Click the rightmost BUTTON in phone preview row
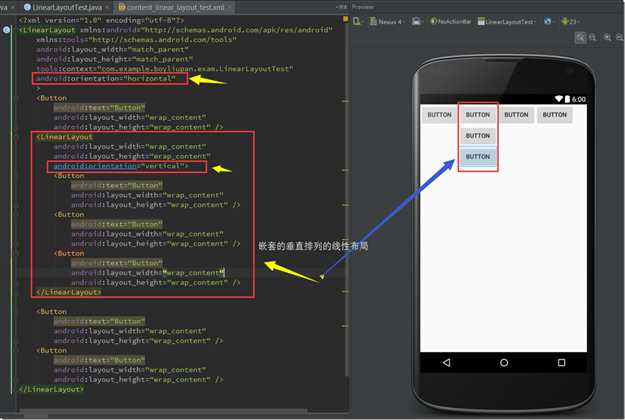The height and width of the screenshot is (420, 625). 554,115
